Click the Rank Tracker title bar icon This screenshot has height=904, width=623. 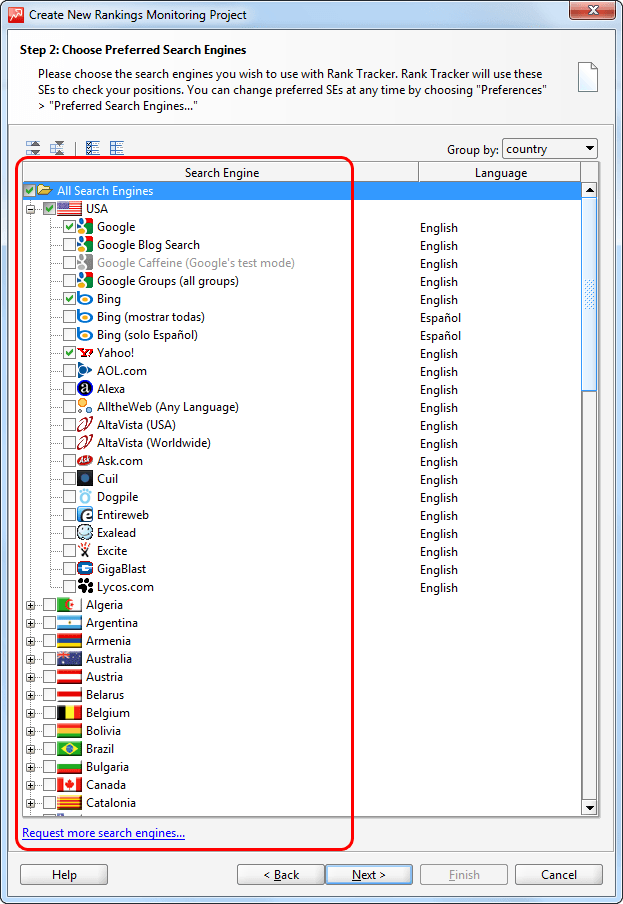point(16,14)
